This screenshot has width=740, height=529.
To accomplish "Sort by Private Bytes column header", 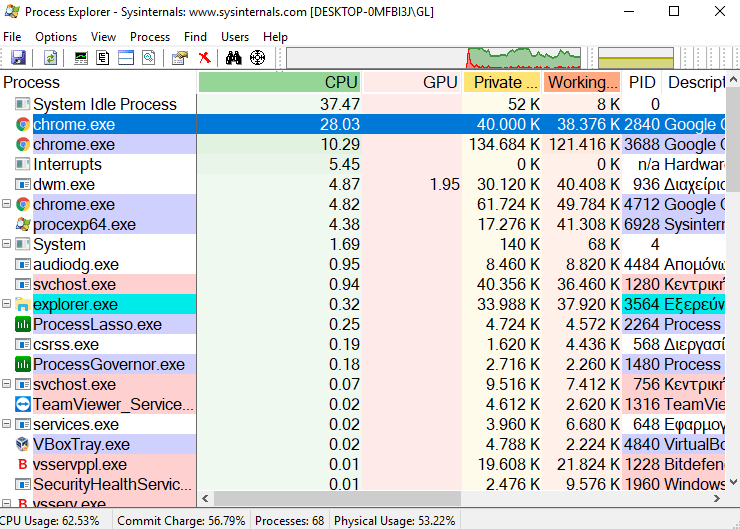I will [x=502, y=82].
